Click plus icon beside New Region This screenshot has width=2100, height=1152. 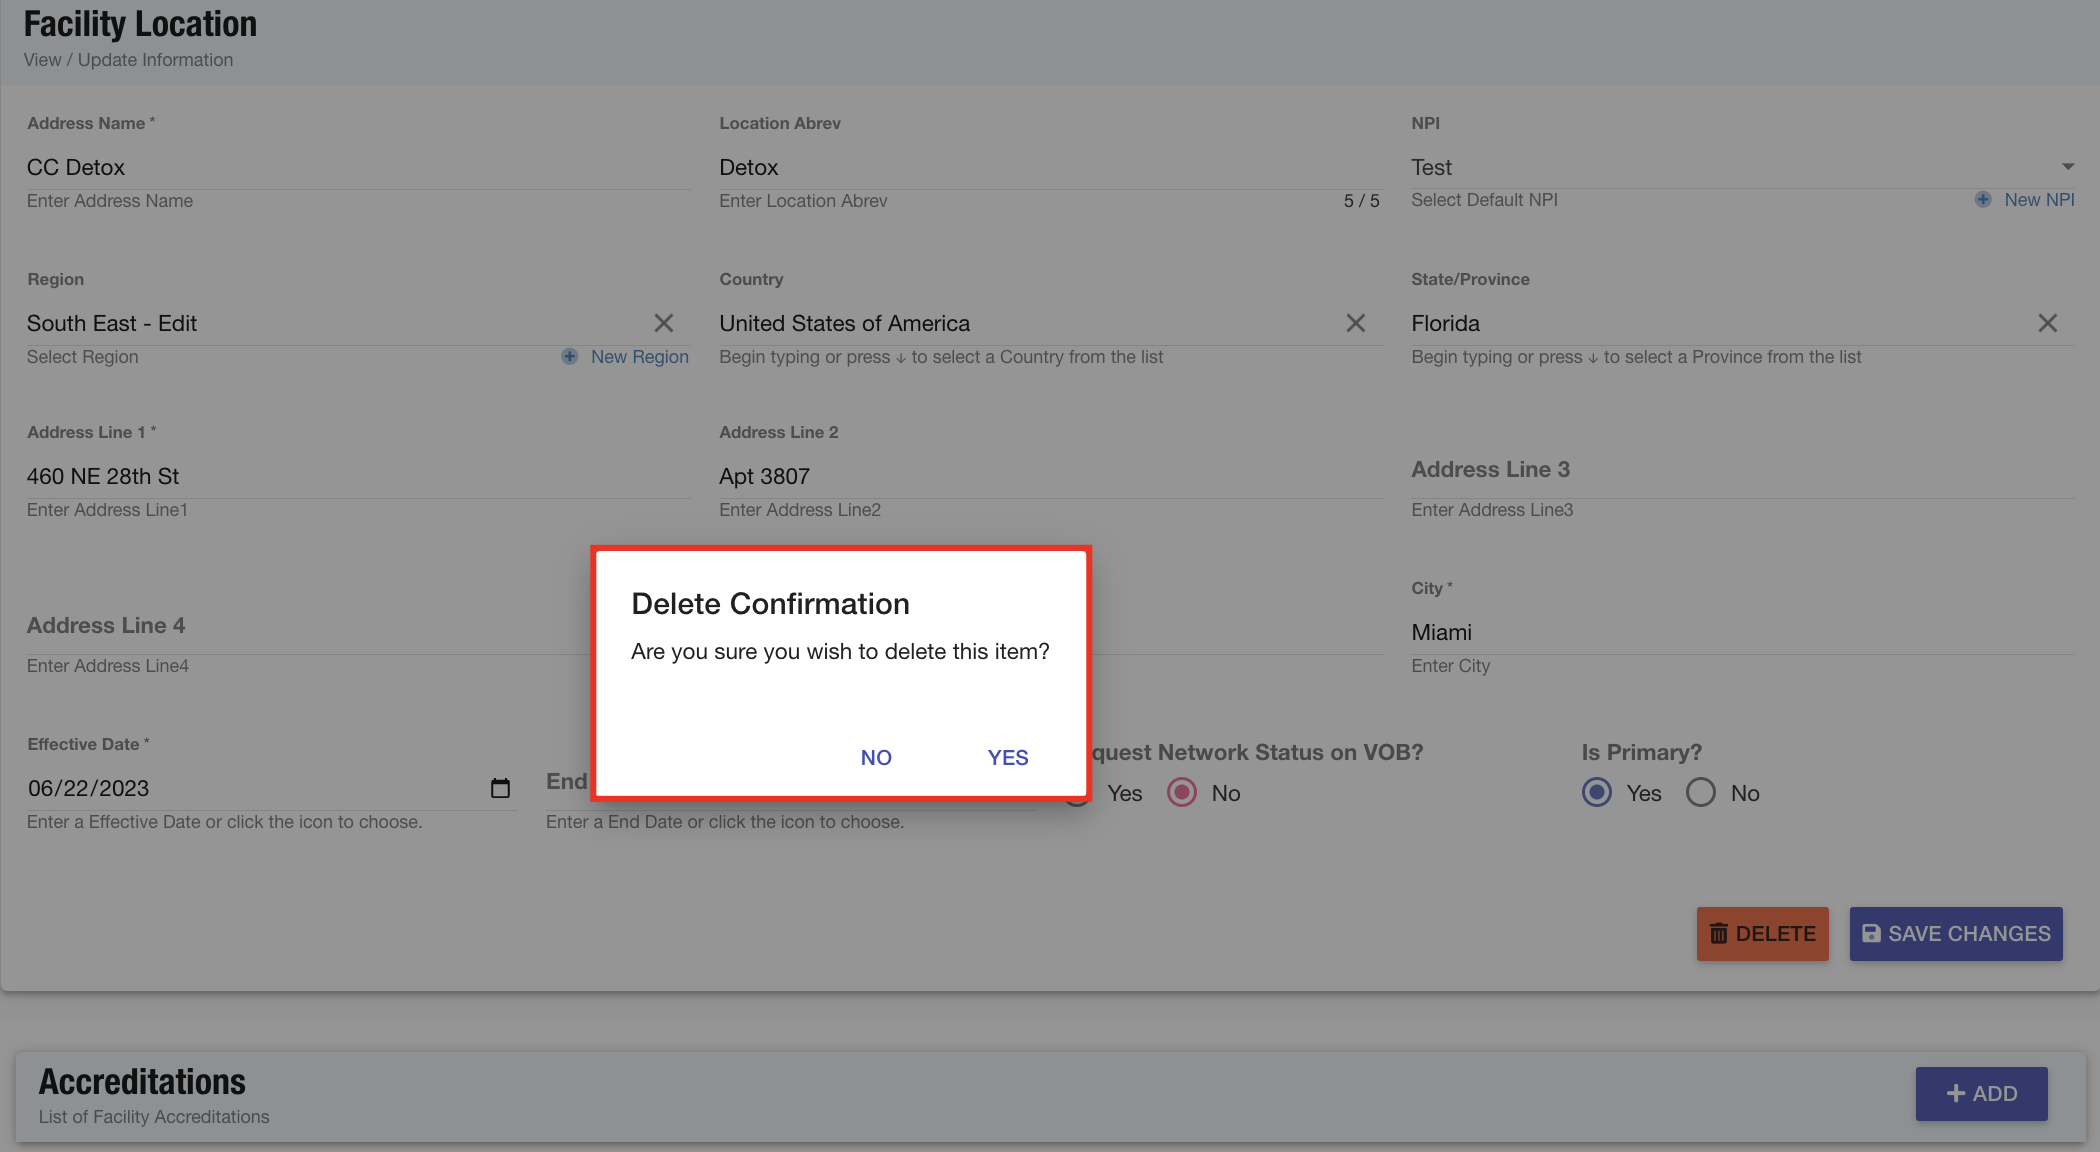569,357
